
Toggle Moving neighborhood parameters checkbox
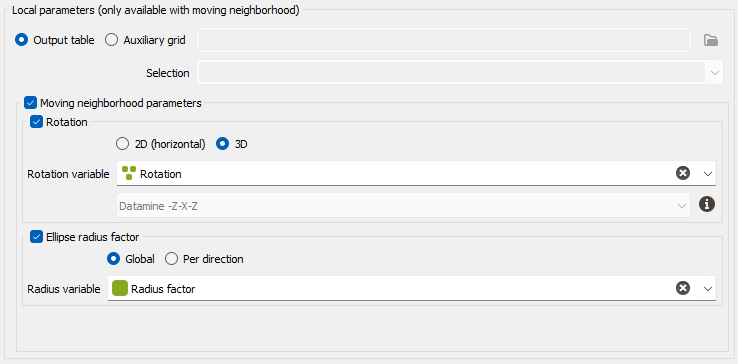pos(31,103)
